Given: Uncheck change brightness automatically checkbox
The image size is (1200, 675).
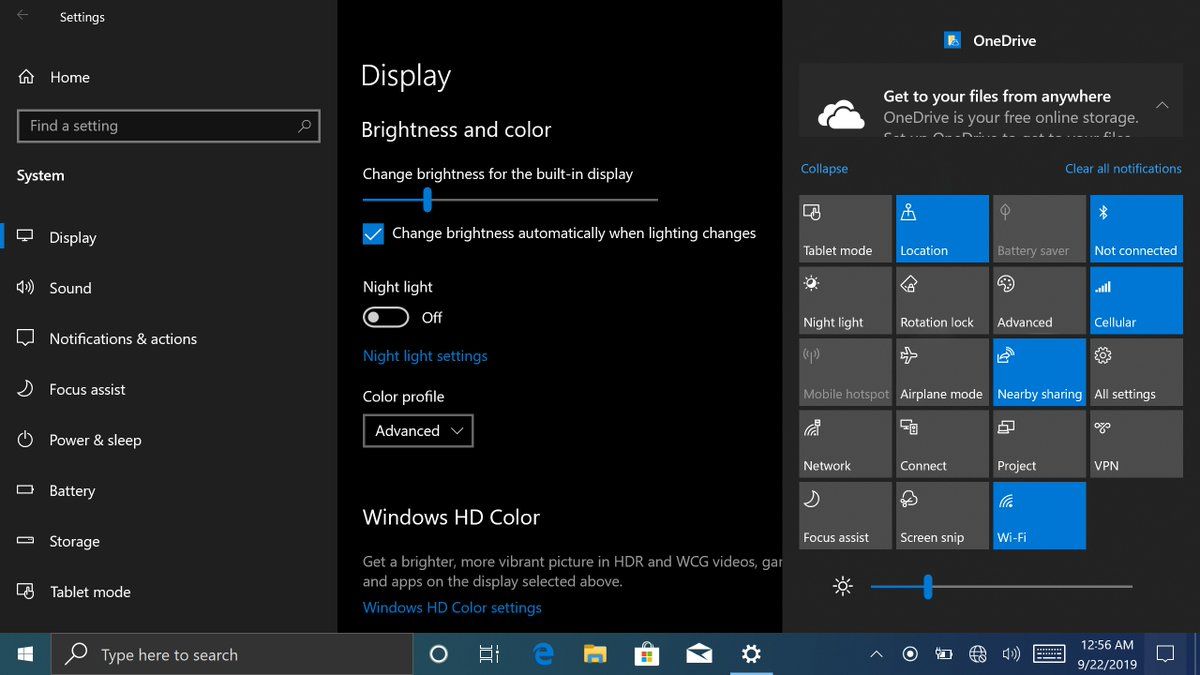Looking at the screenshot, I should pyautogui.click(x=373, y=234).
